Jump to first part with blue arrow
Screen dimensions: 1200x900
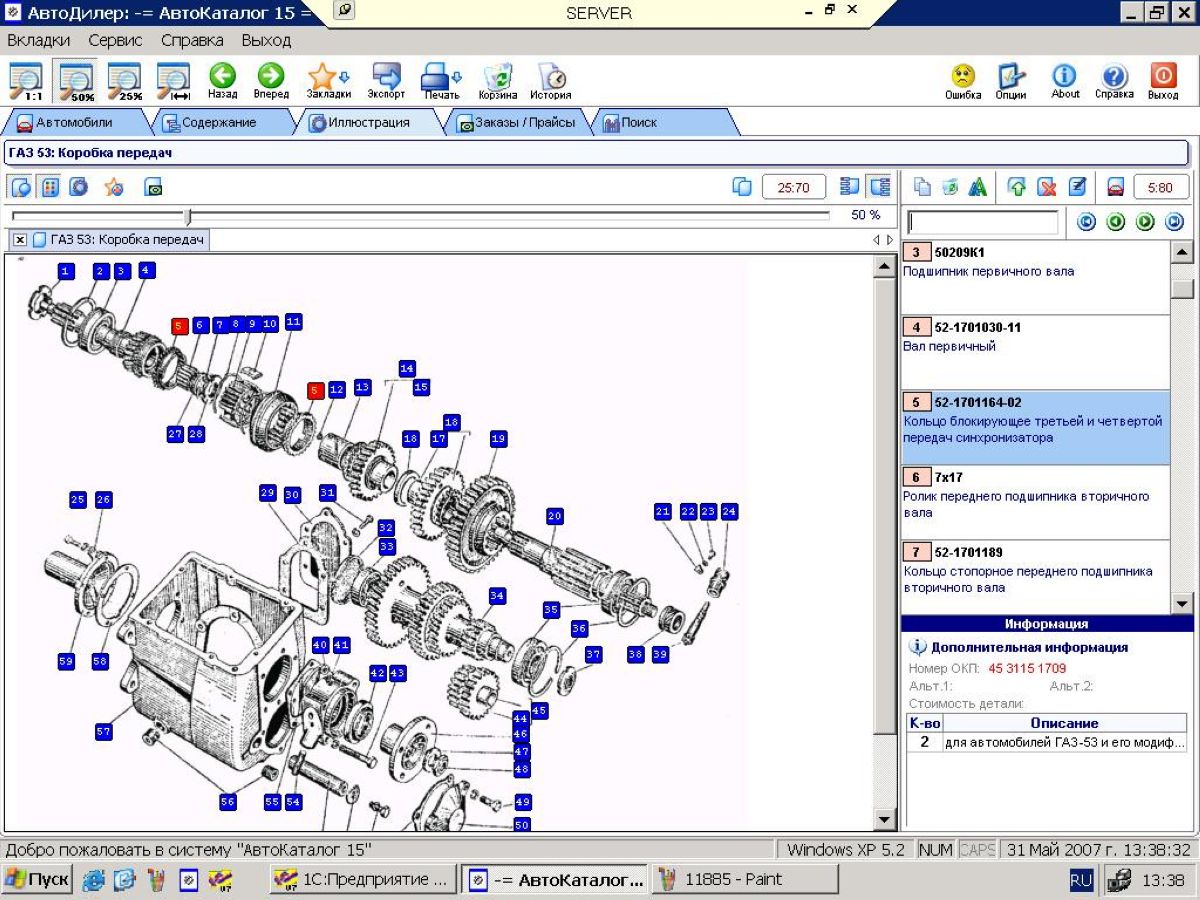point(1086,222)
